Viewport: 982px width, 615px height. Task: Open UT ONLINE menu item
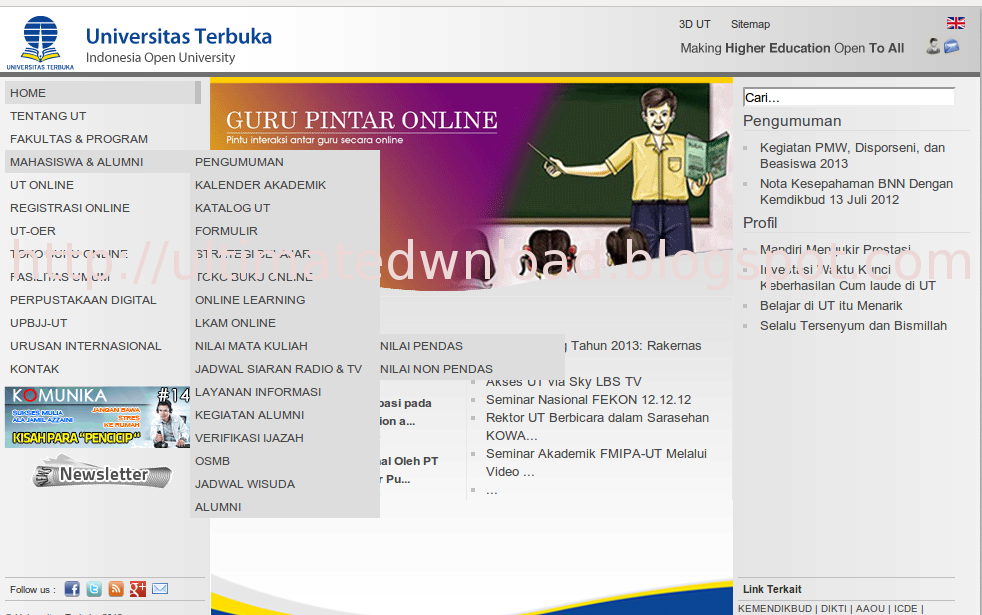pyautogui.click(x=42, y=185)
